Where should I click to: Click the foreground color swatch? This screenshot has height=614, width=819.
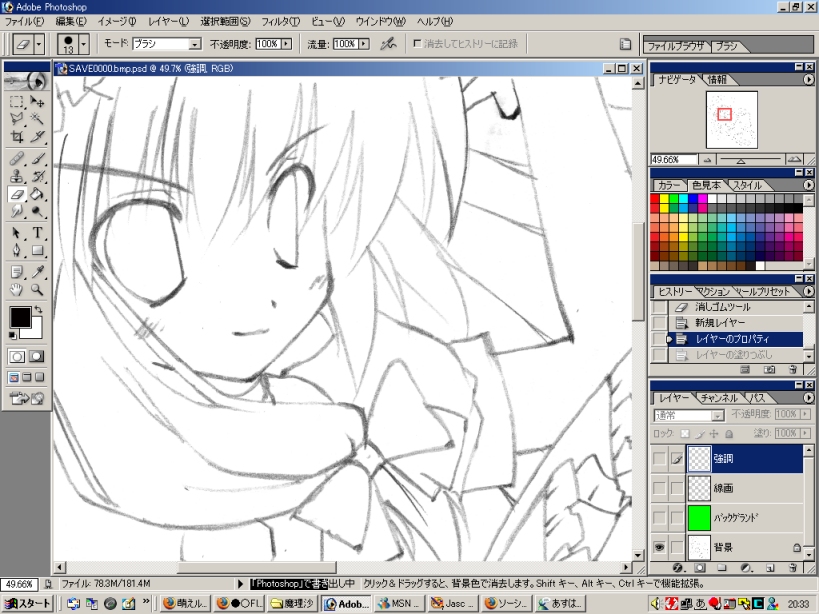tap(20, 317)
